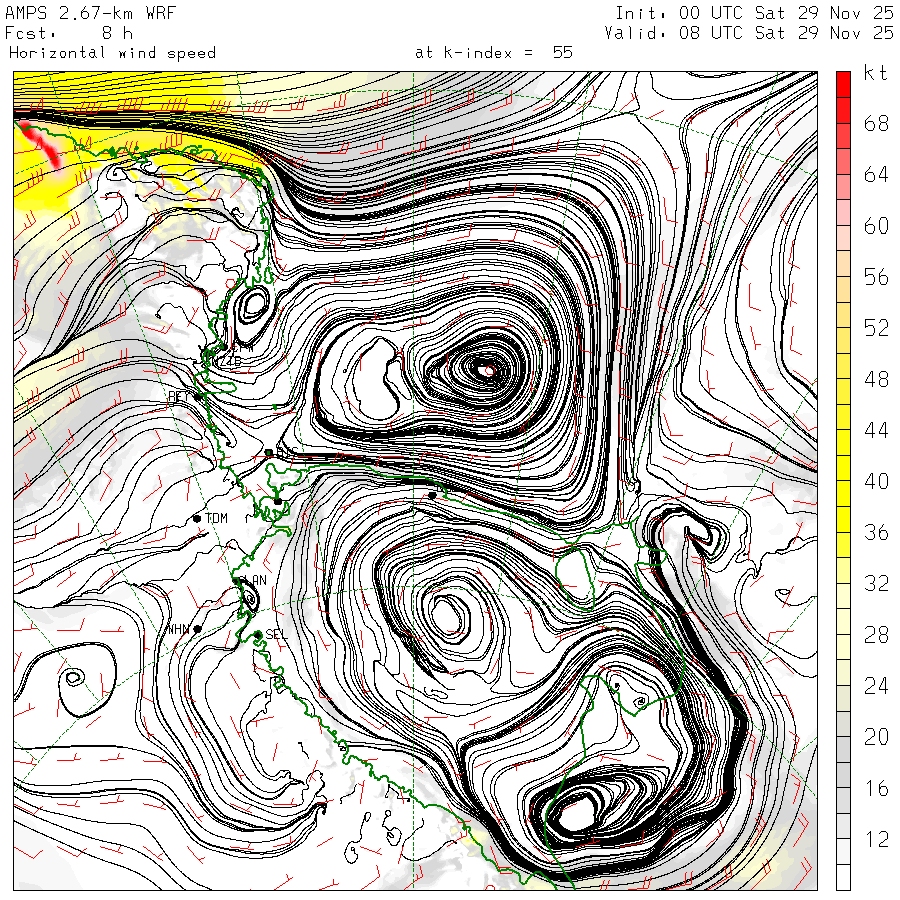Click the 'at k-index = 55' label
Image resolution: width=900 pixels, height=900 pixels.
click(x=493, y=52)
